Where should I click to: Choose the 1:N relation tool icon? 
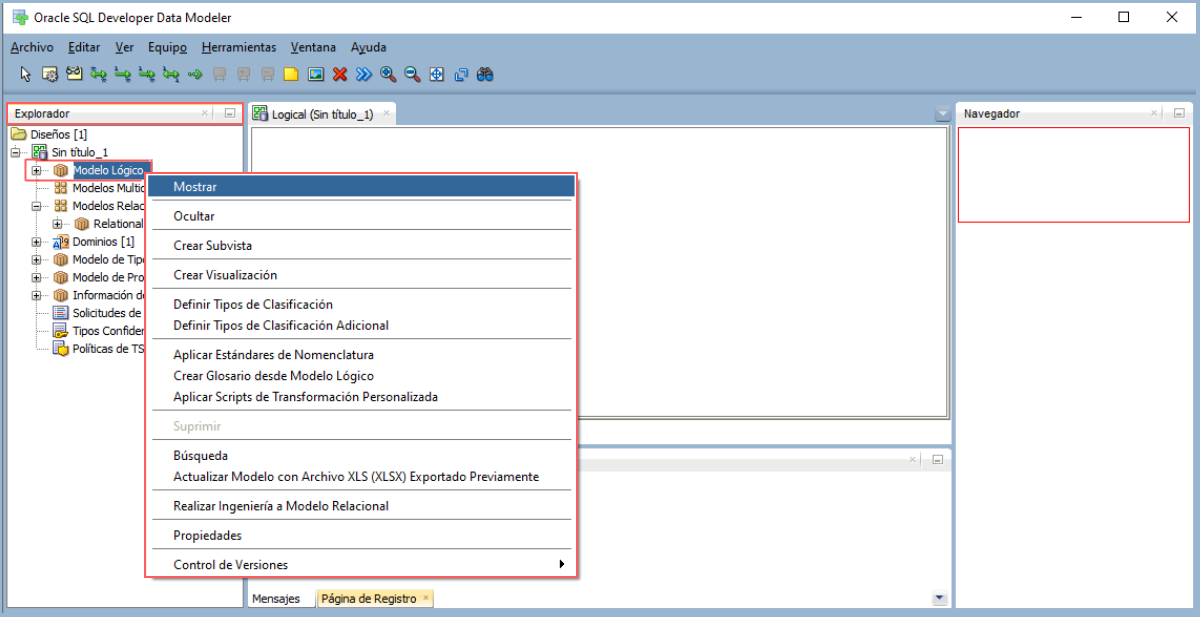pos(122,74)
